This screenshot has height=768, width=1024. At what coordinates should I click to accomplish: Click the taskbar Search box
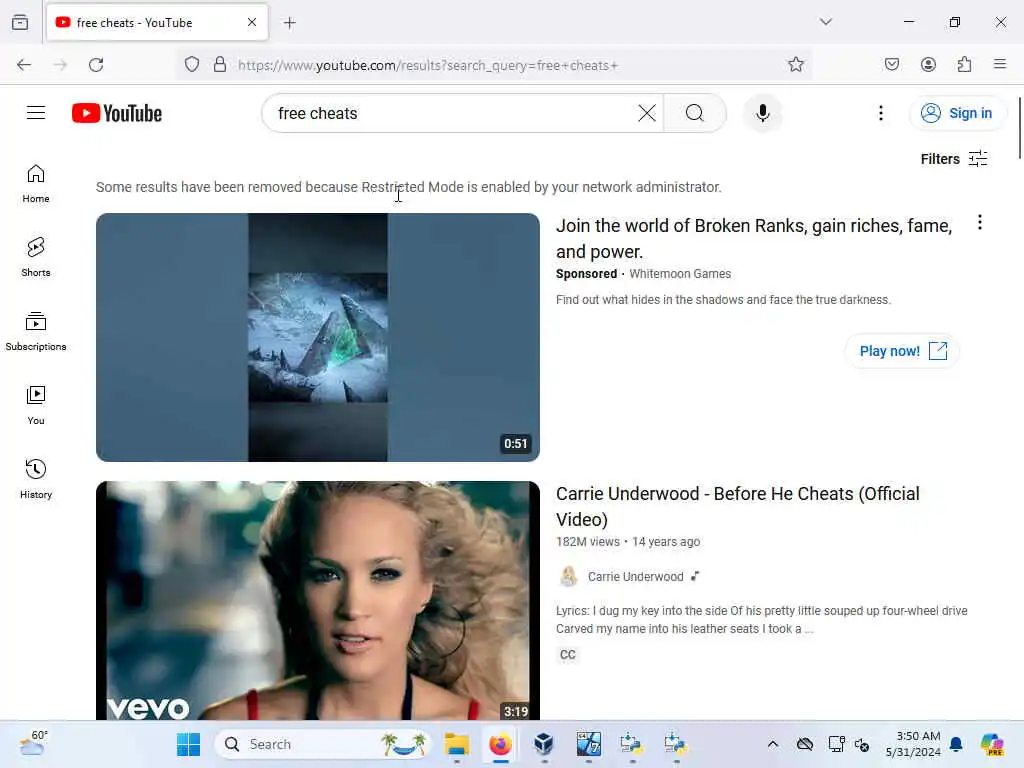[323, 744]
